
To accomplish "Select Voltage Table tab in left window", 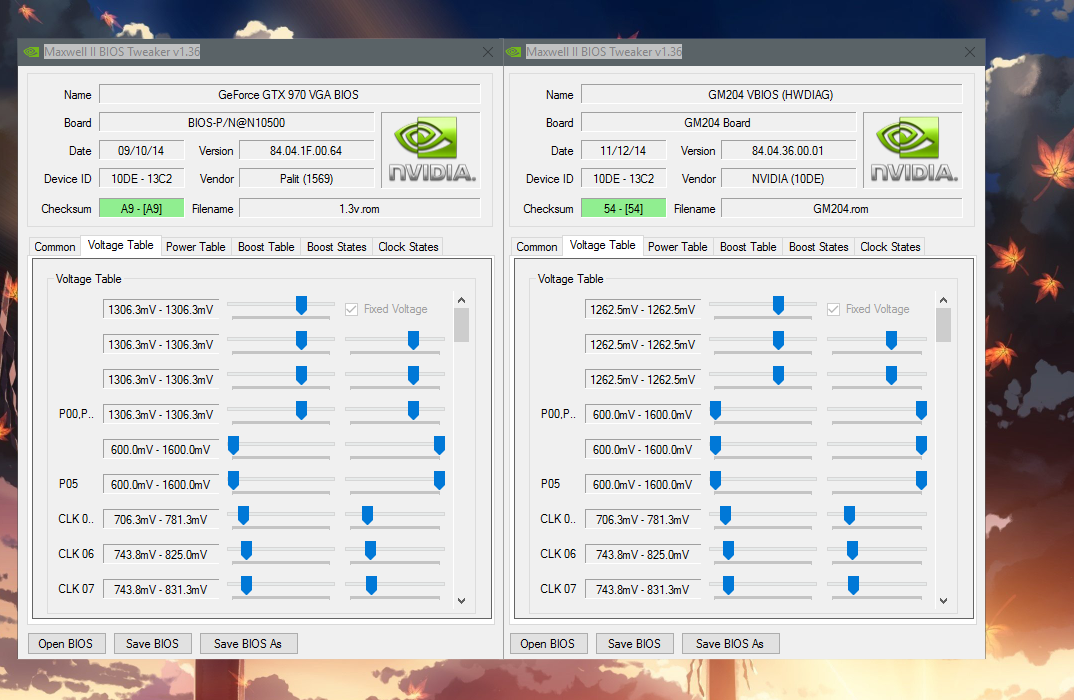I will click(121, 245).
